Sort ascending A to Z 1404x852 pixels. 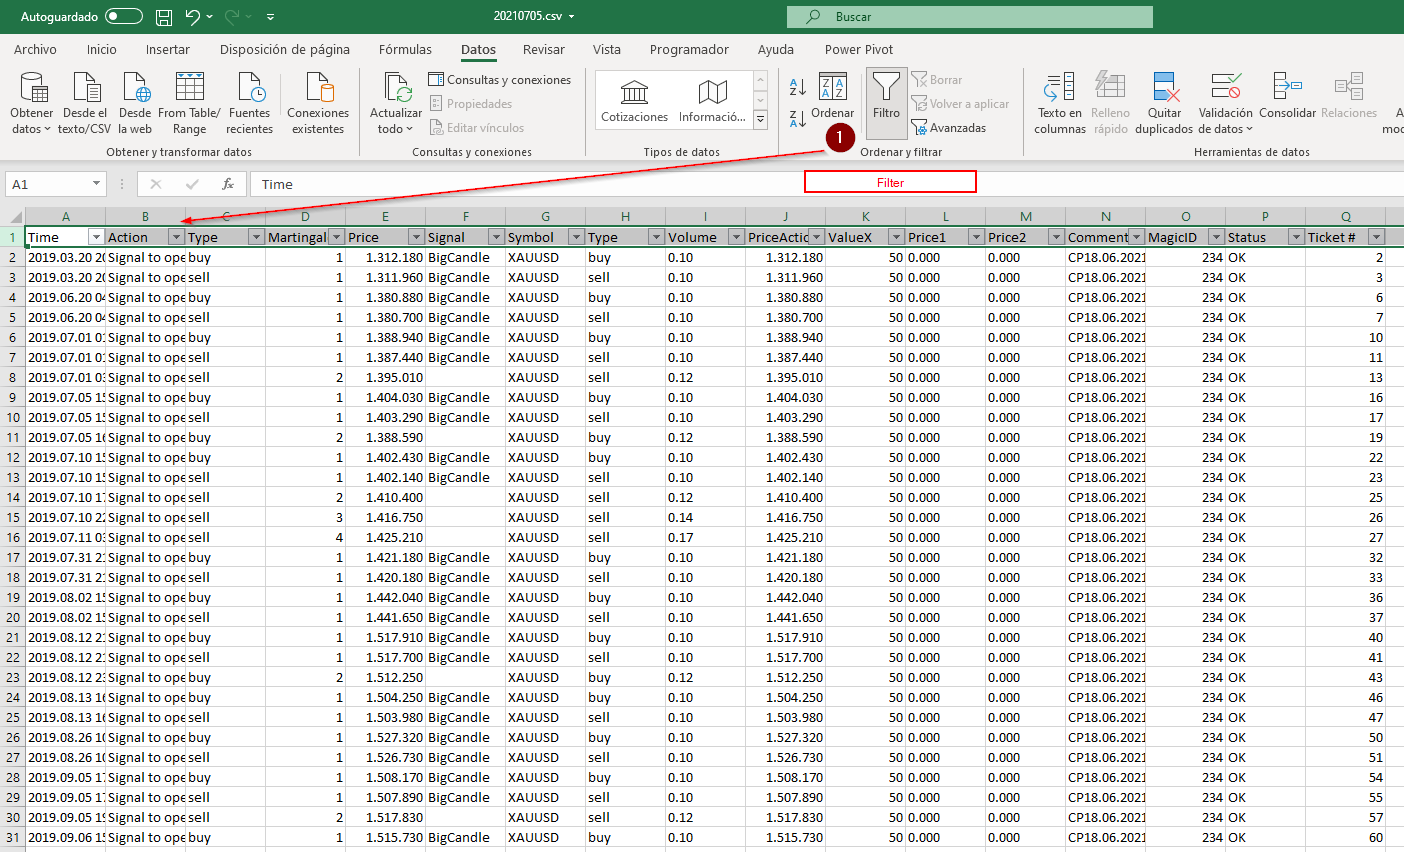click(798, 87)
